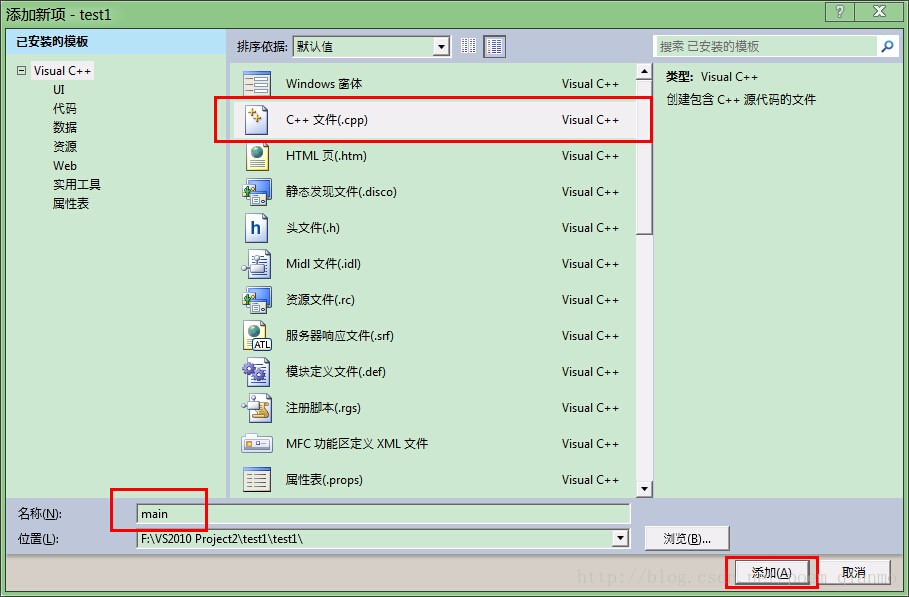Open the 排序依据 sort dropdown

point(441,46)
